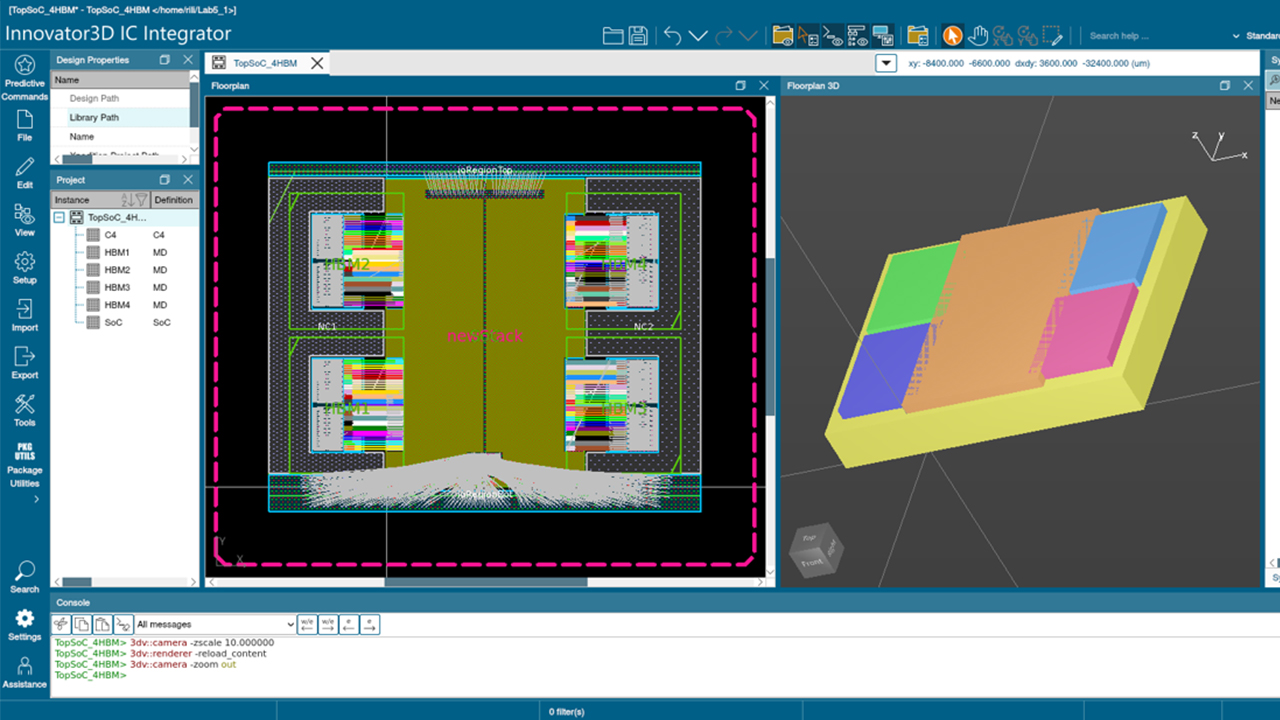The height and width of the screenshot is (720, 1280).
Task: Expand the undo history dropdown arrow
Action: point(698,36)
